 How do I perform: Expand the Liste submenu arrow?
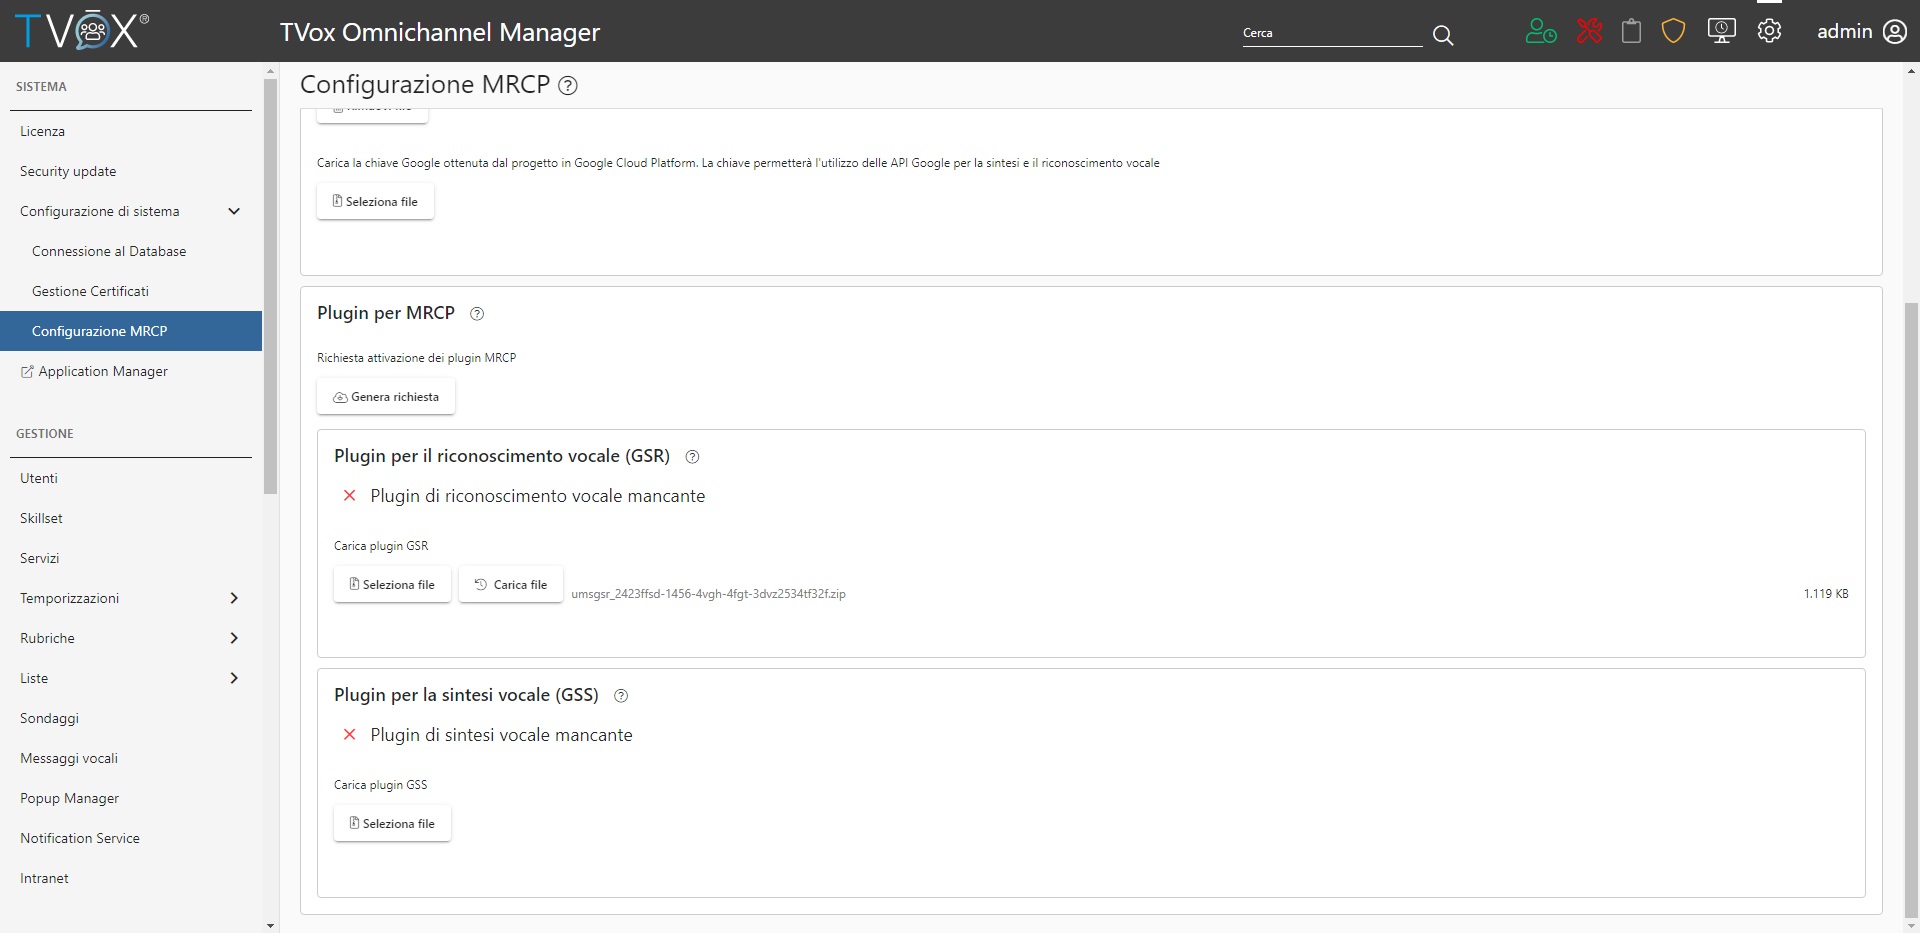pyautogui.click(x=234, y=678)
